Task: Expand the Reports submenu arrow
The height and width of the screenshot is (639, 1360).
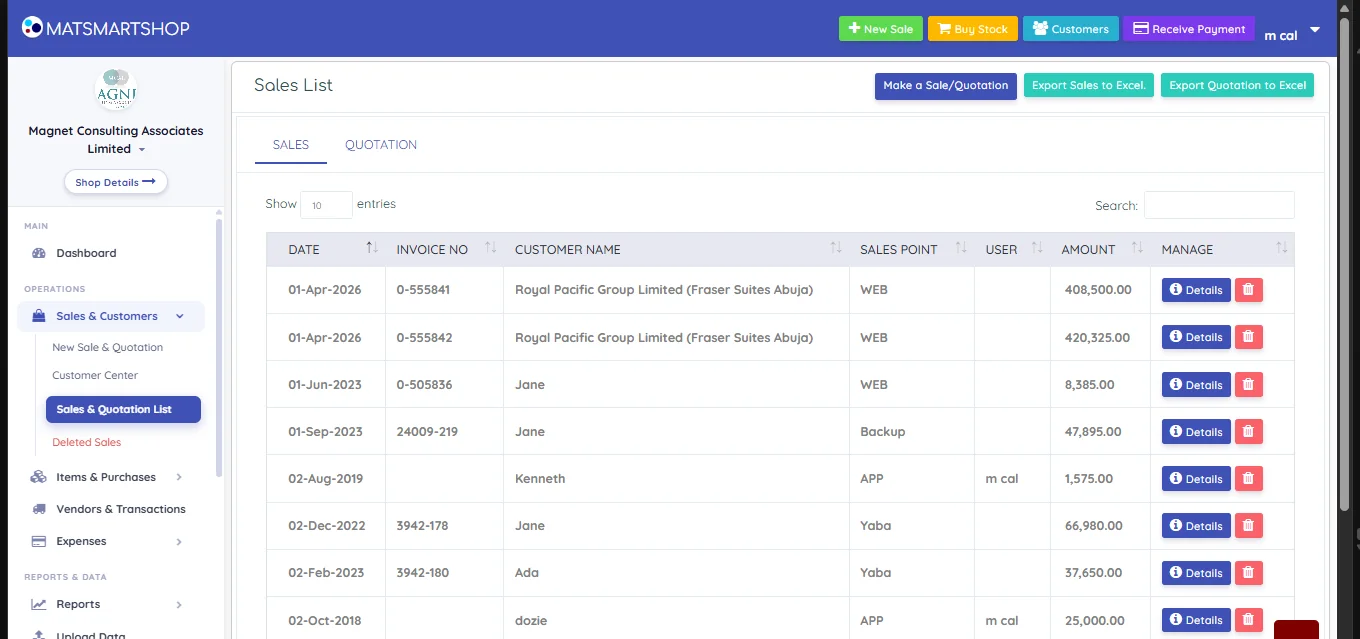Action: (179, 604)
